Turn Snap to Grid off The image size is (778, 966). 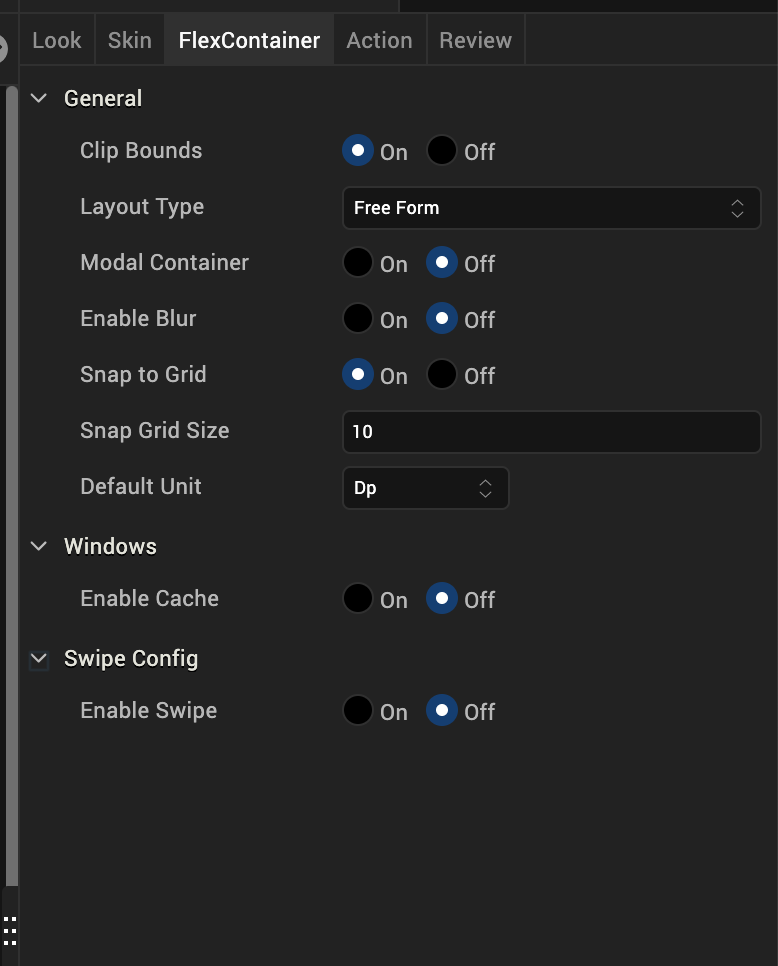coord(442,375)
